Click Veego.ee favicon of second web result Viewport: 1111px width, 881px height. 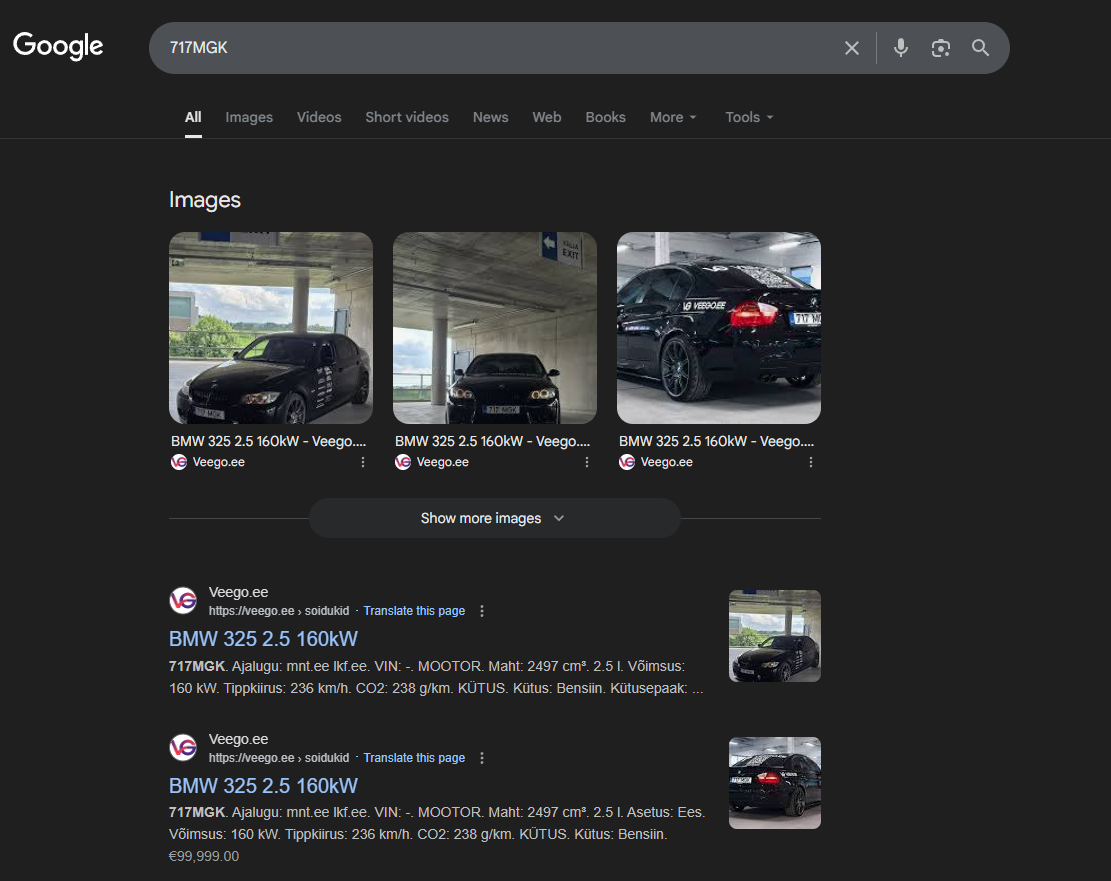point(183,748)
